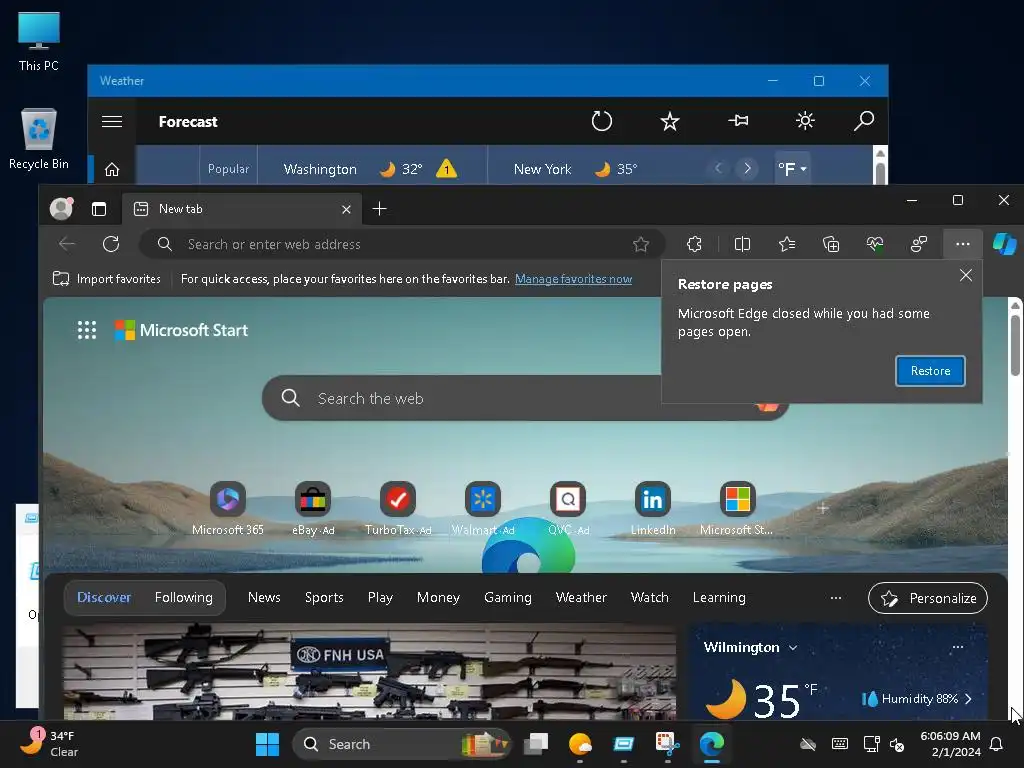Open the Money category
Viewport: 1024px width, 768px height.
click(x=438, y=598)
